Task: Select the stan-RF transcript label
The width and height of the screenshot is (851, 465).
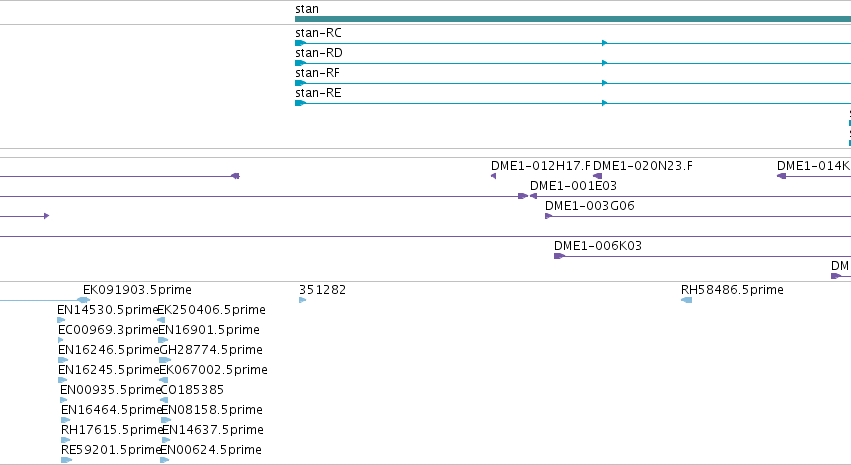Action: pyautogui.click(x=317, y=73)
